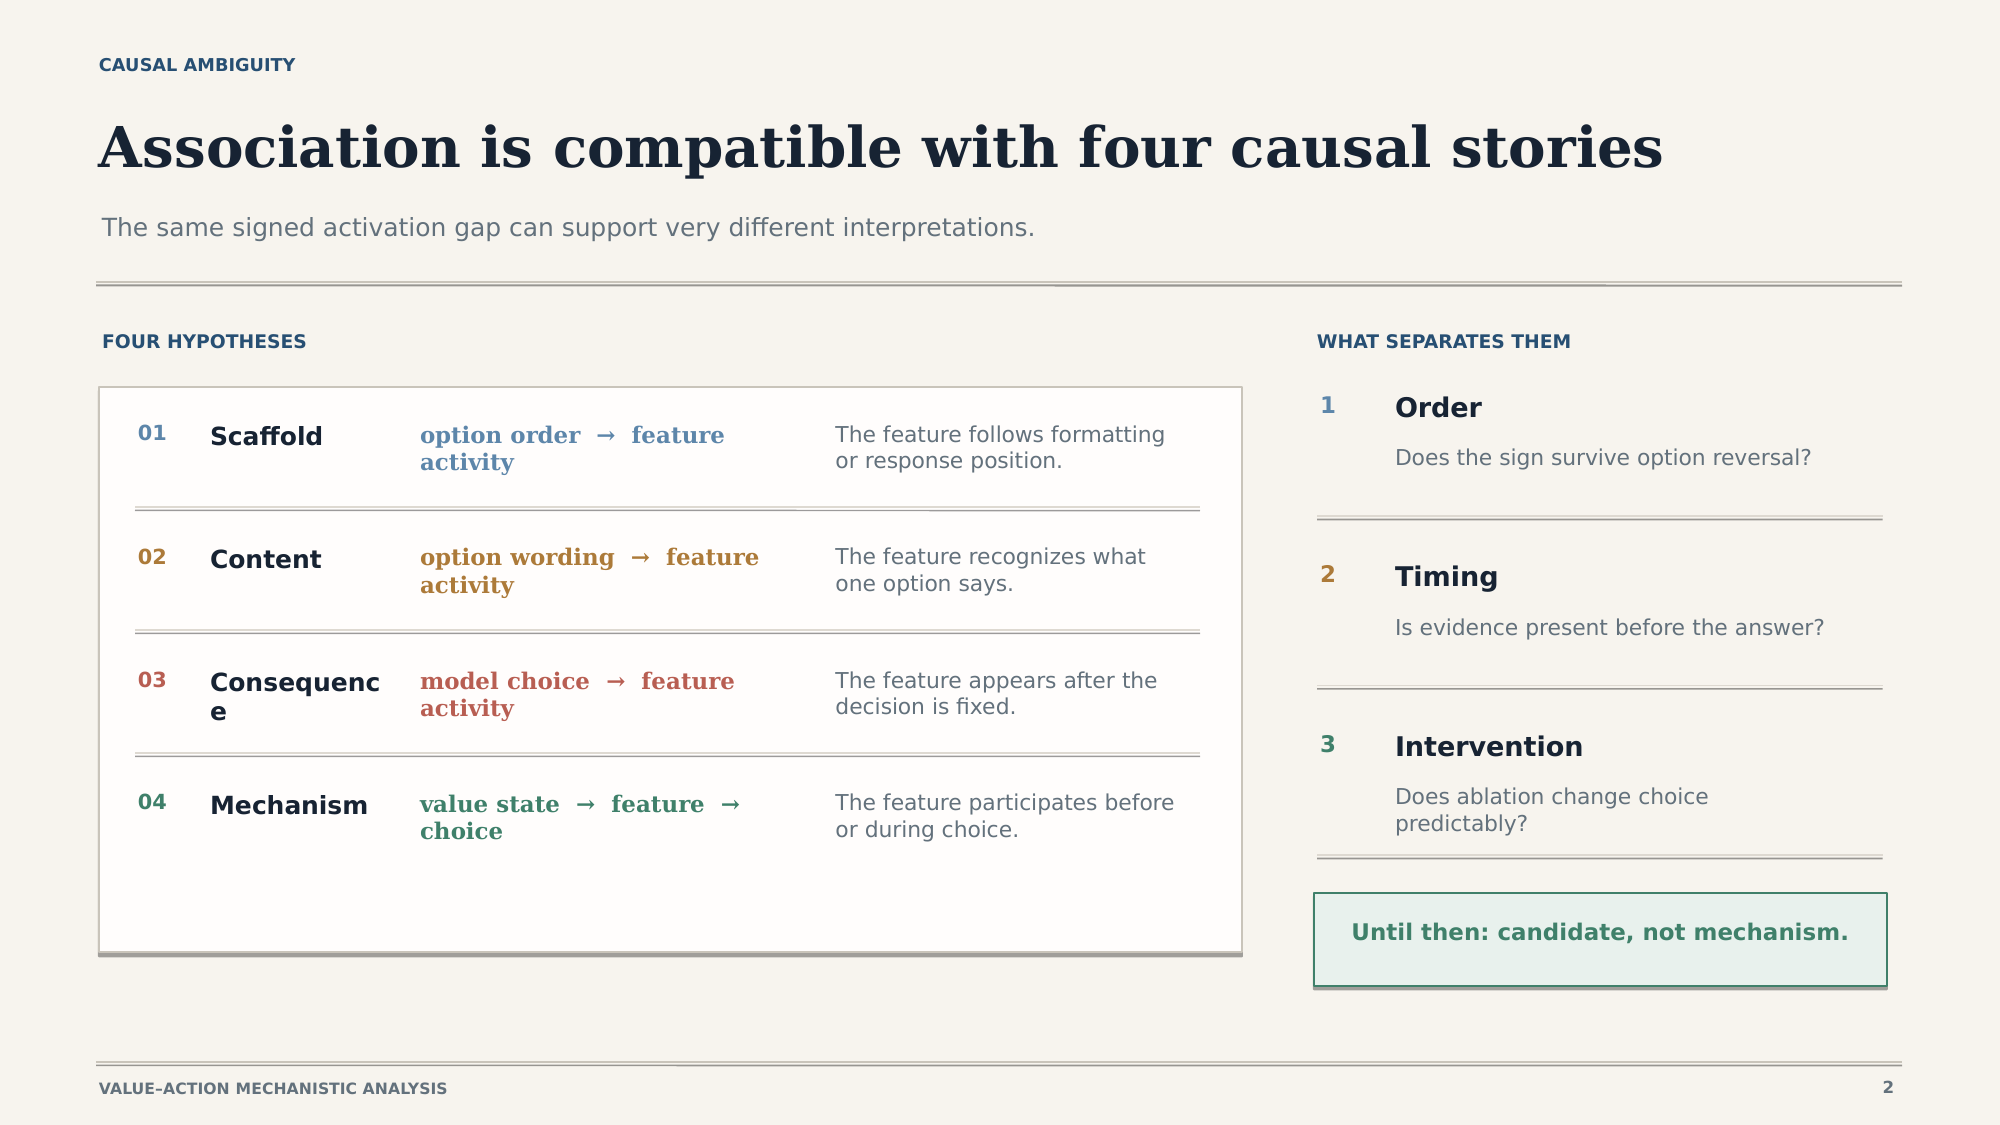Screen dimensions: 2000x1125
Task: Click 'The feature appears after the decision is fixed.'
Action: point(996,694)
